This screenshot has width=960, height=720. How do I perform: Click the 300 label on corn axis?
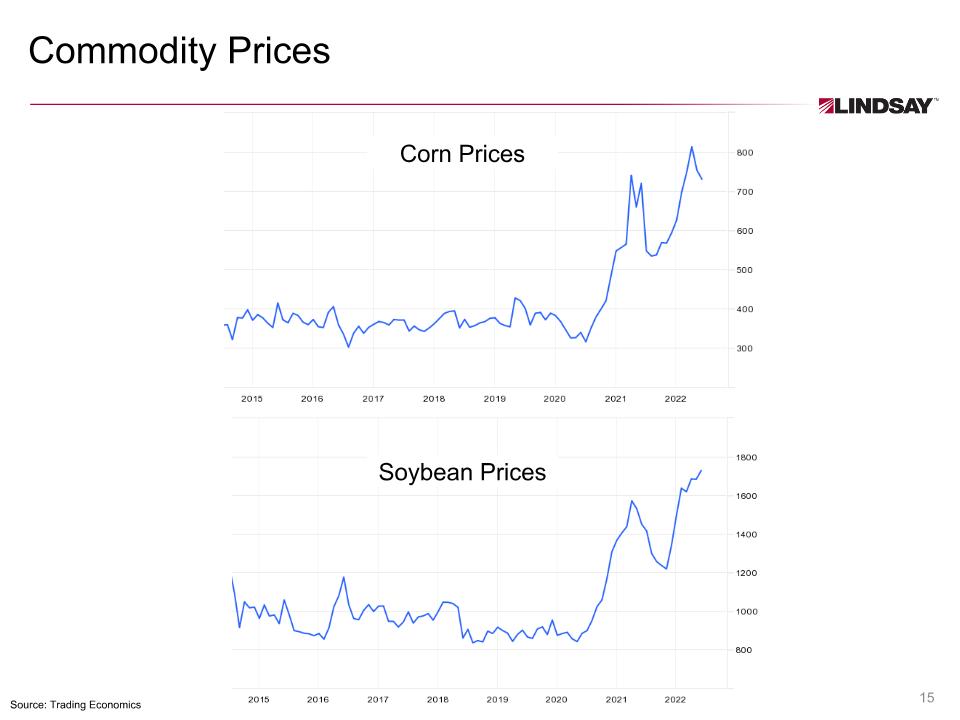pos(746,348)
